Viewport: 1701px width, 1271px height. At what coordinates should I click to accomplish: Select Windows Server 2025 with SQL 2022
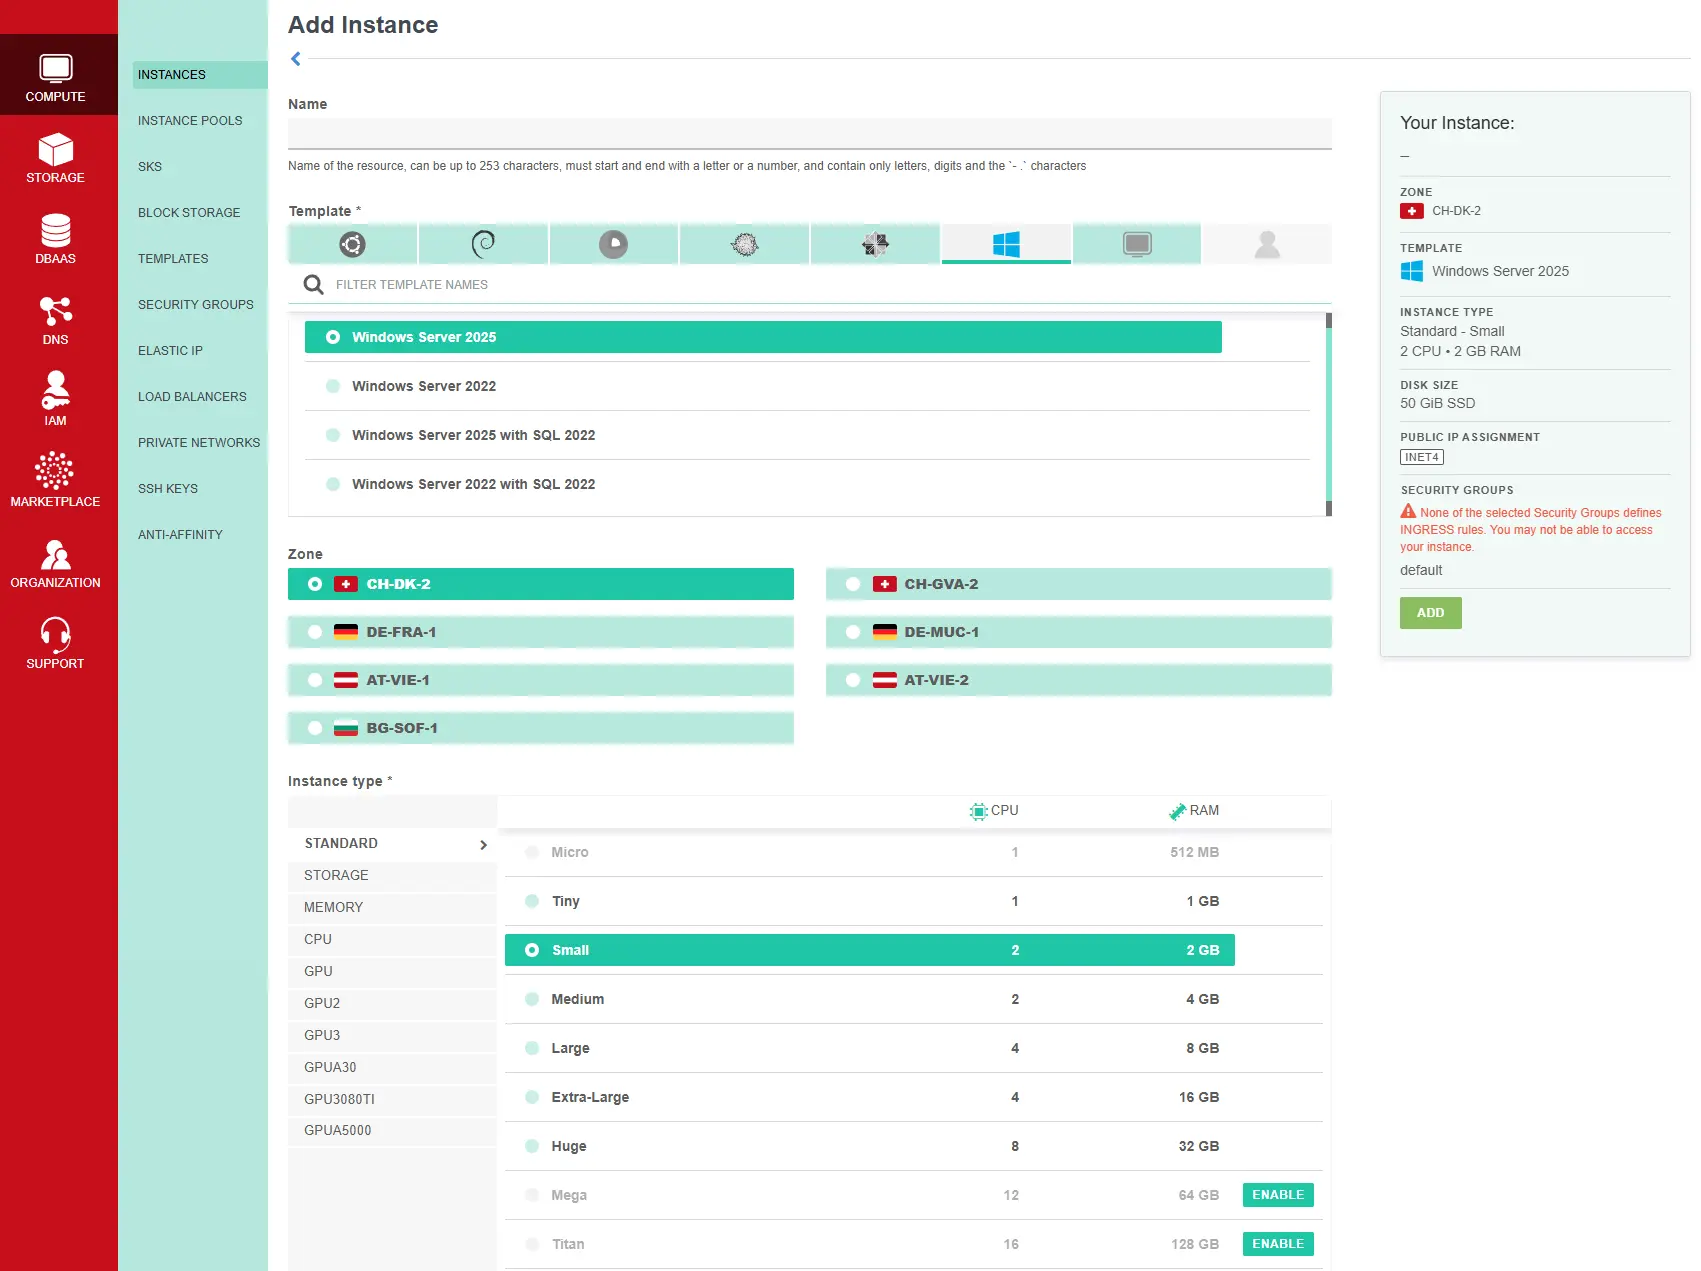[807, 435]
